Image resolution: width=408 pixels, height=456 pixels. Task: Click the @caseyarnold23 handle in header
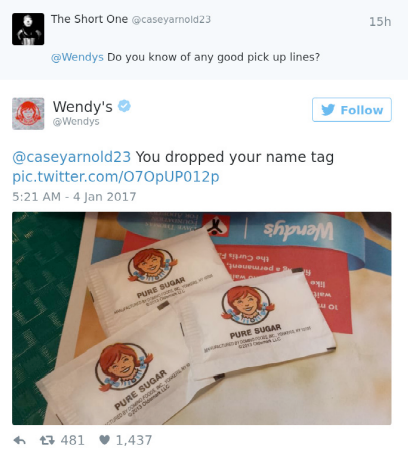(x=171, y=19)
